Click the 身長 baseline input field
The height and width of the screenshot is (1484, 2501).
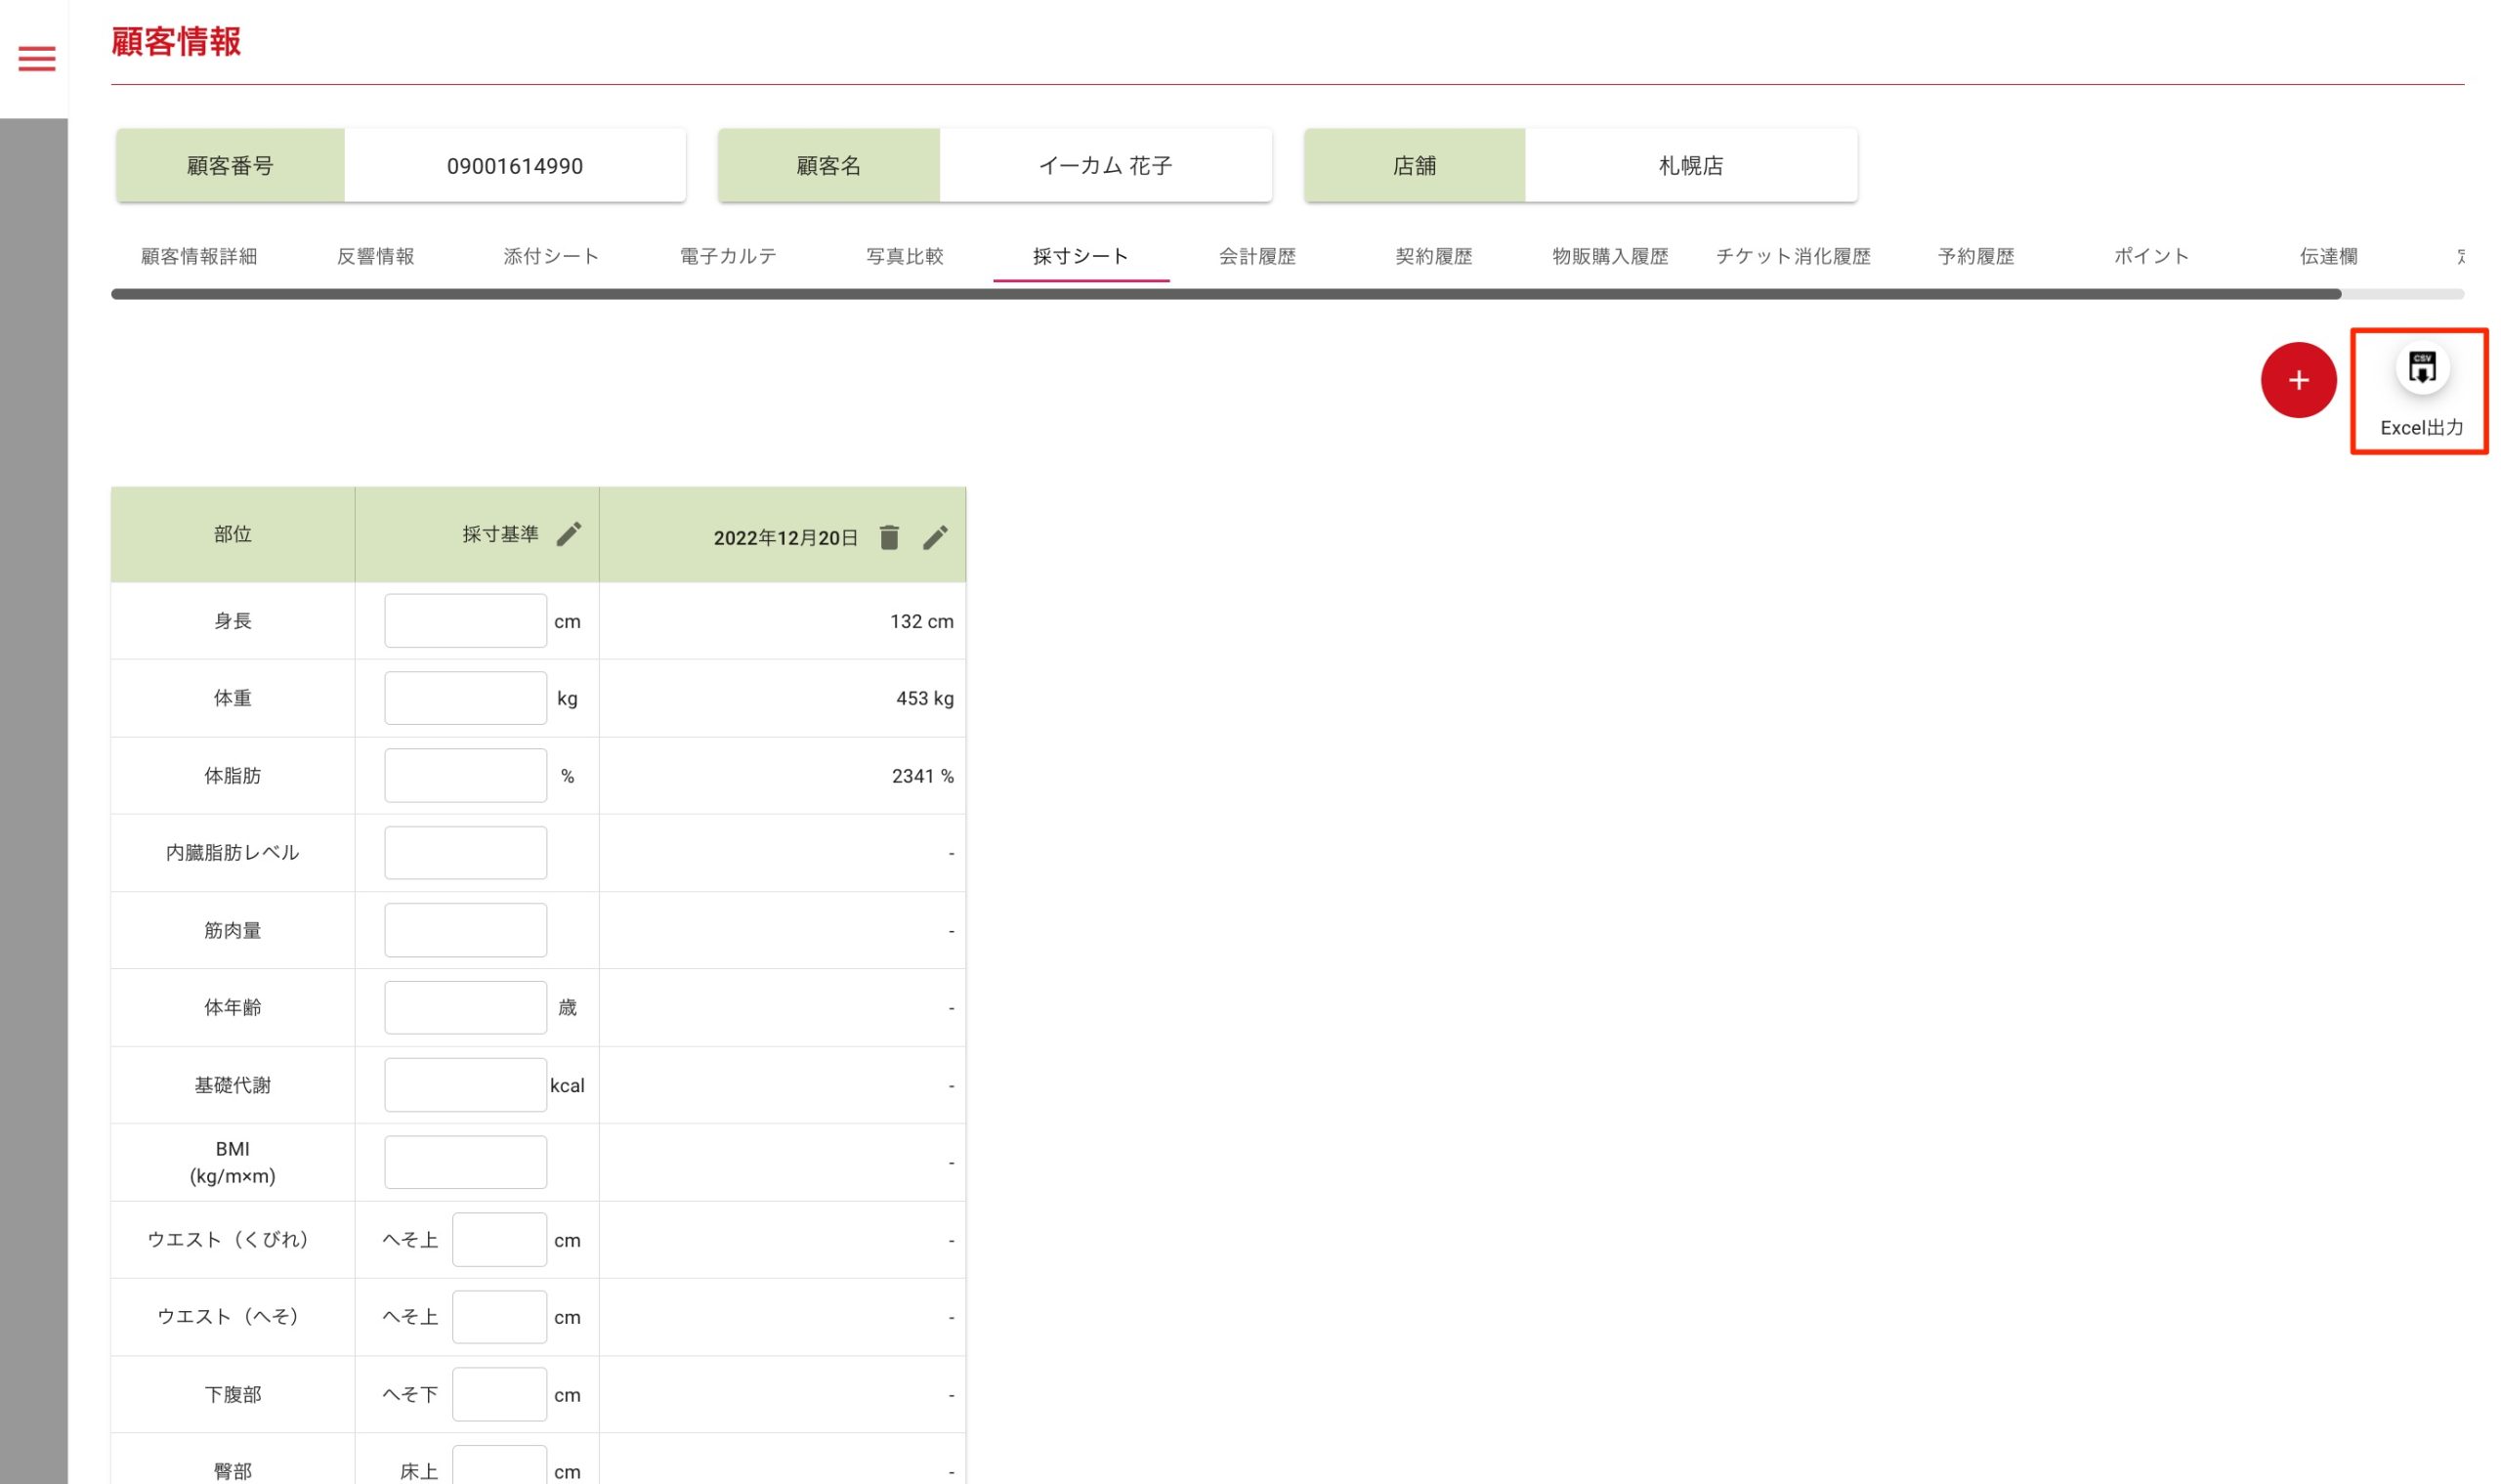(x=465, y=621)
